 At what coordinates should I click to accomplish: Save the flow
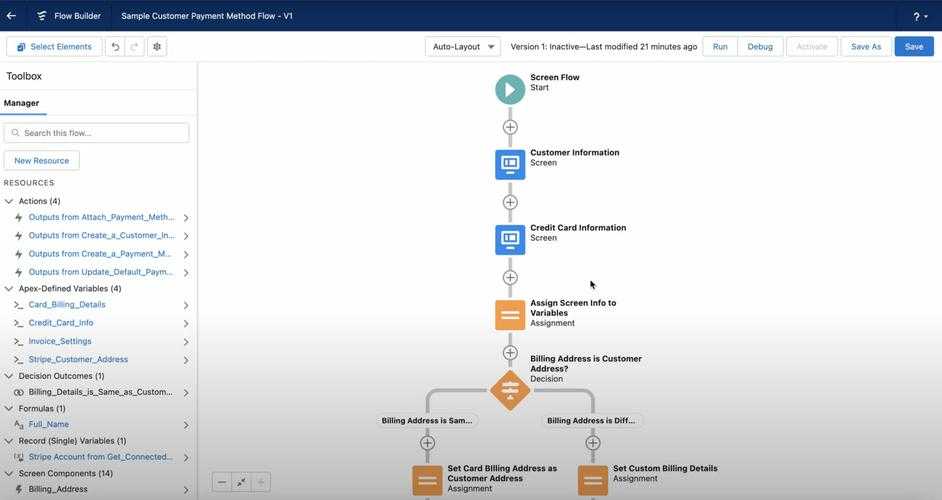(914, 47)
